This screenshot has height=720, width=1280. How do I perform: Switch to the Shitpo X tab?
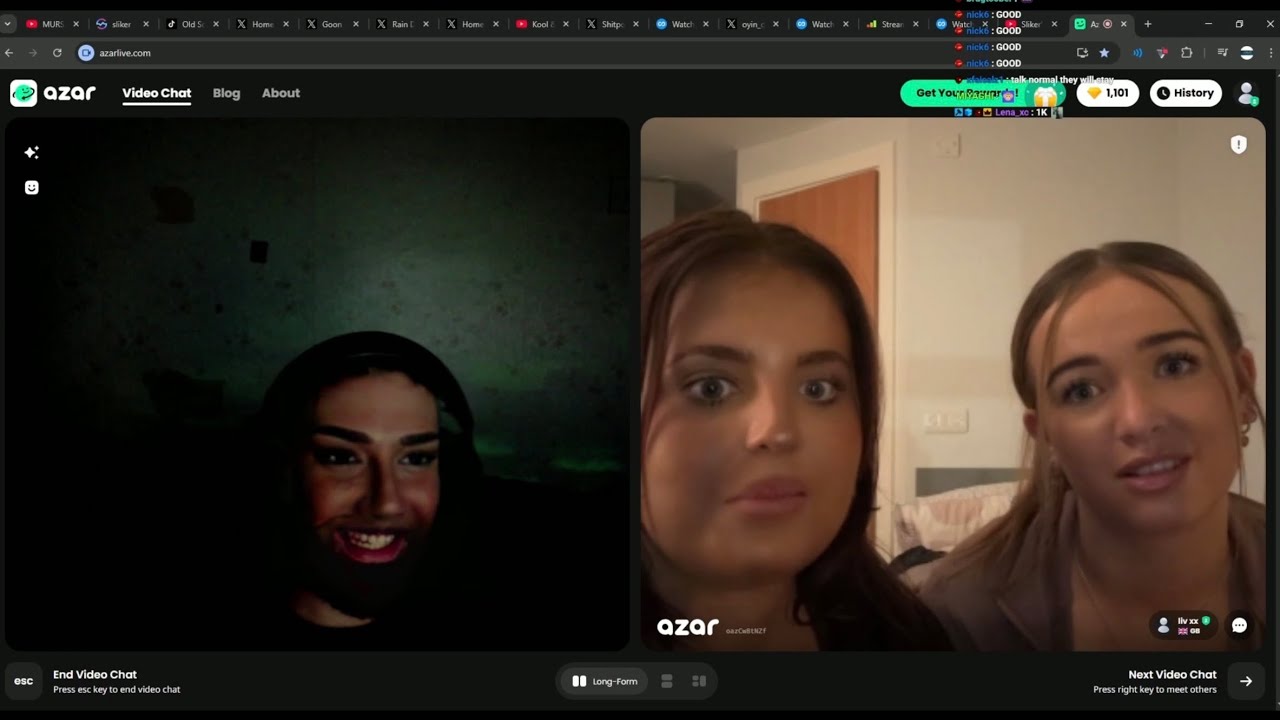click(x=611, y=24)
